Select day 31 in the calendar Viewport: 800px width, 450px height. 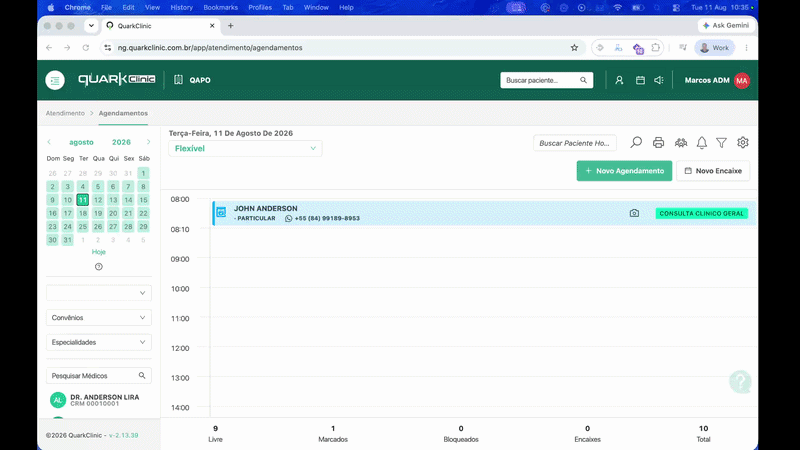[67, 240]
